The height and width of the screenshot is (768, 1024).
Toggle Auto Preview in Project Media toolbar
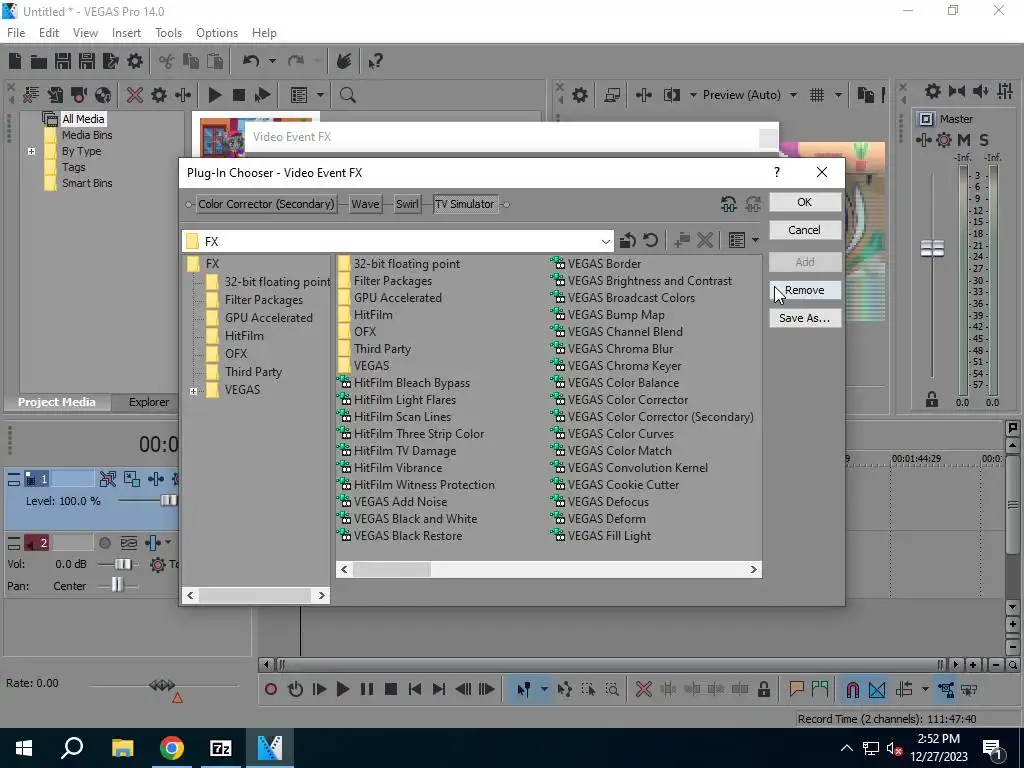click(263, 95)
